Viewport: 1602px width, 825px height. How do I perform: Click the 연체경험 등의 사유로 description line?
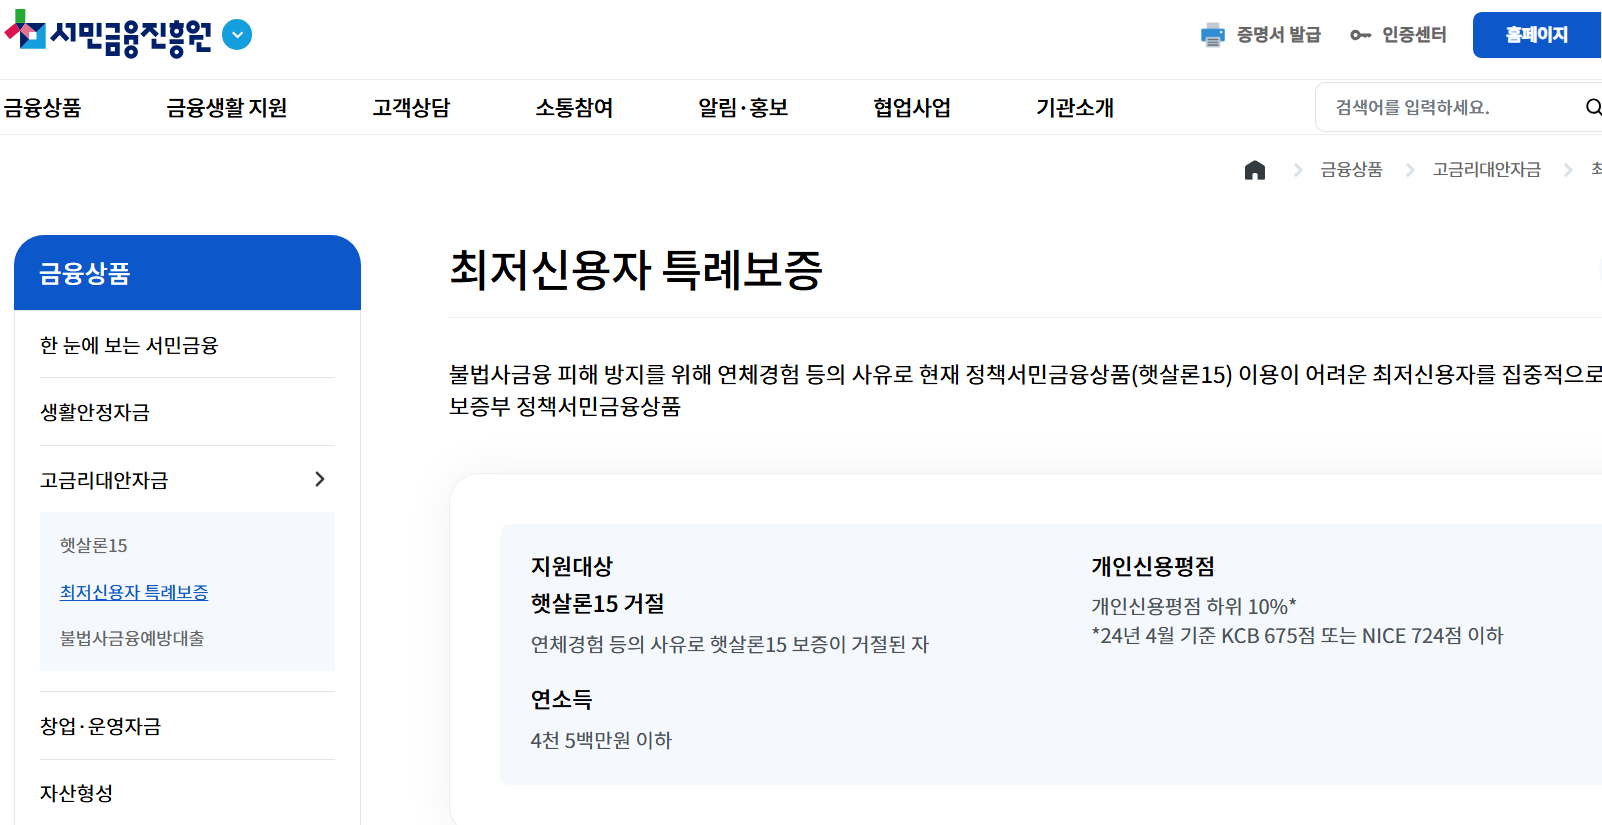pos(730,644)
